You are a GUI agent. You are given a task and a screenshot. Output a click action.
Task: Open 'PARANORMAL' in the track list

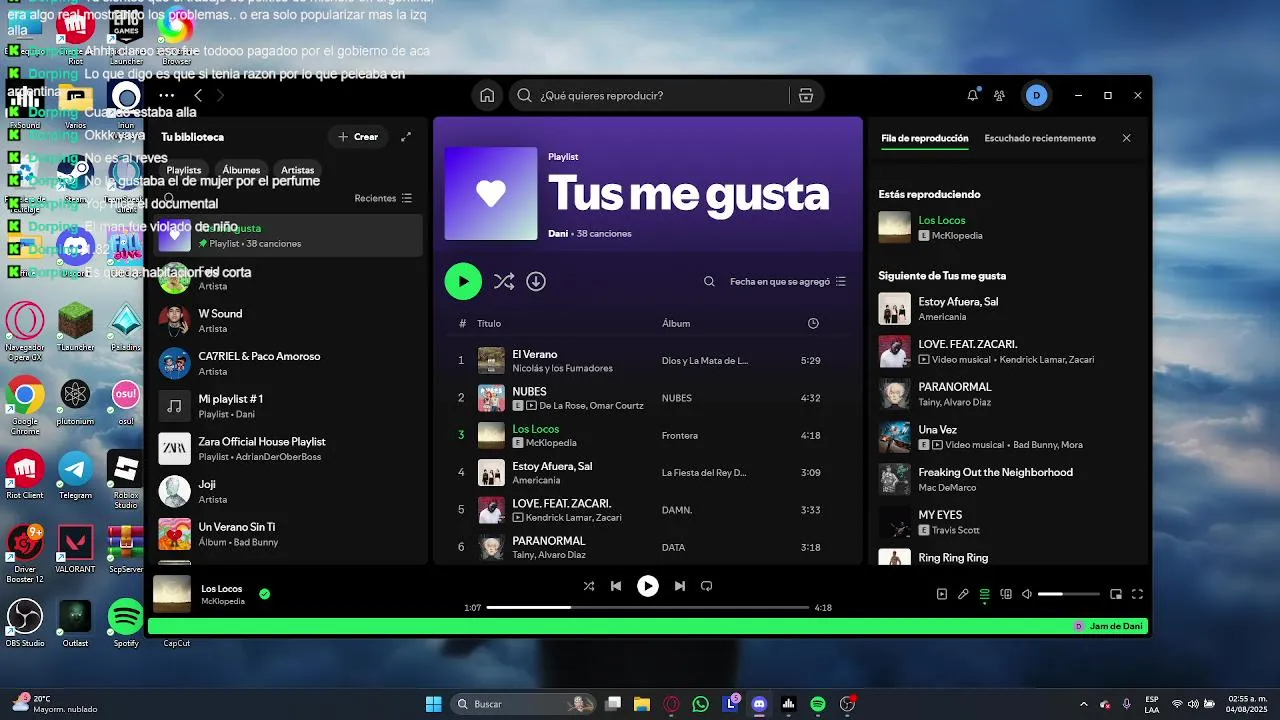548,541
